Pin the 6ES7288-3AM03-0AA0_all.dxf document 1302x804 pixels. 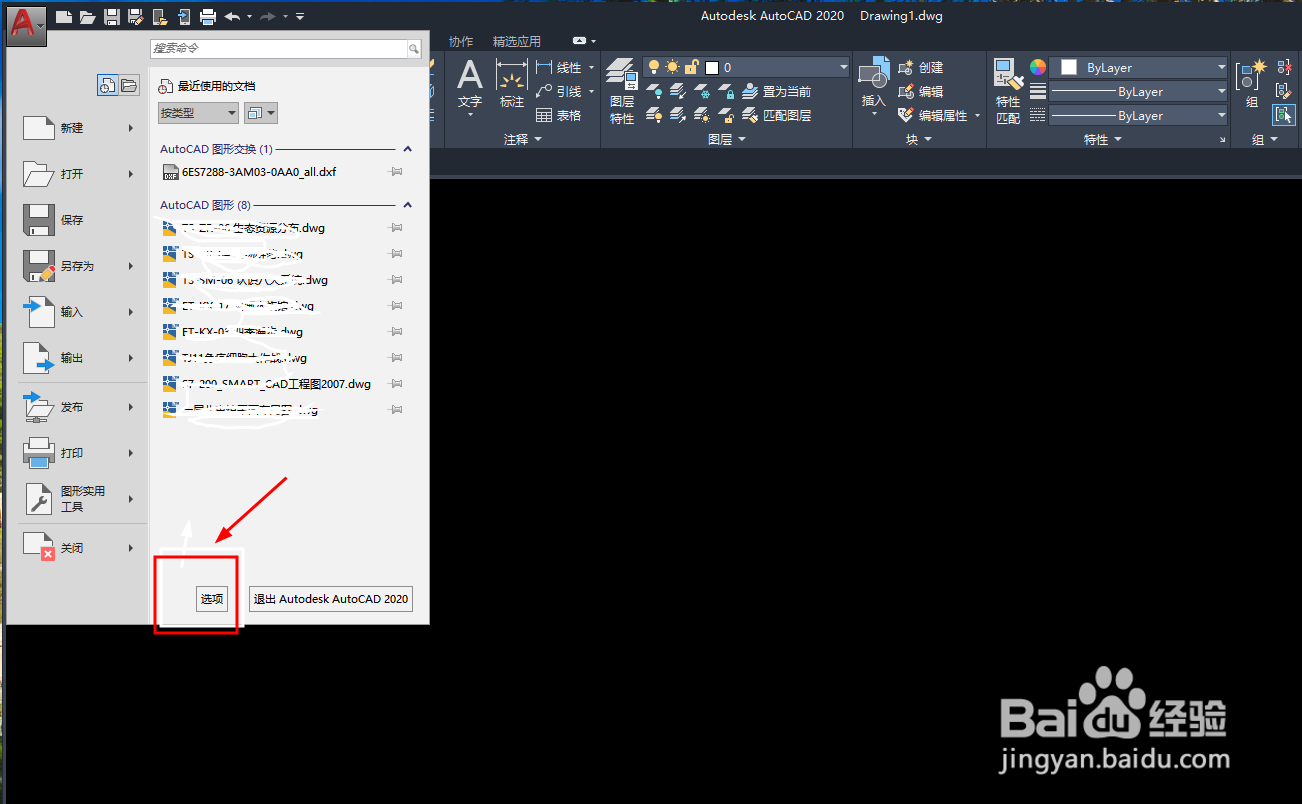396,172
